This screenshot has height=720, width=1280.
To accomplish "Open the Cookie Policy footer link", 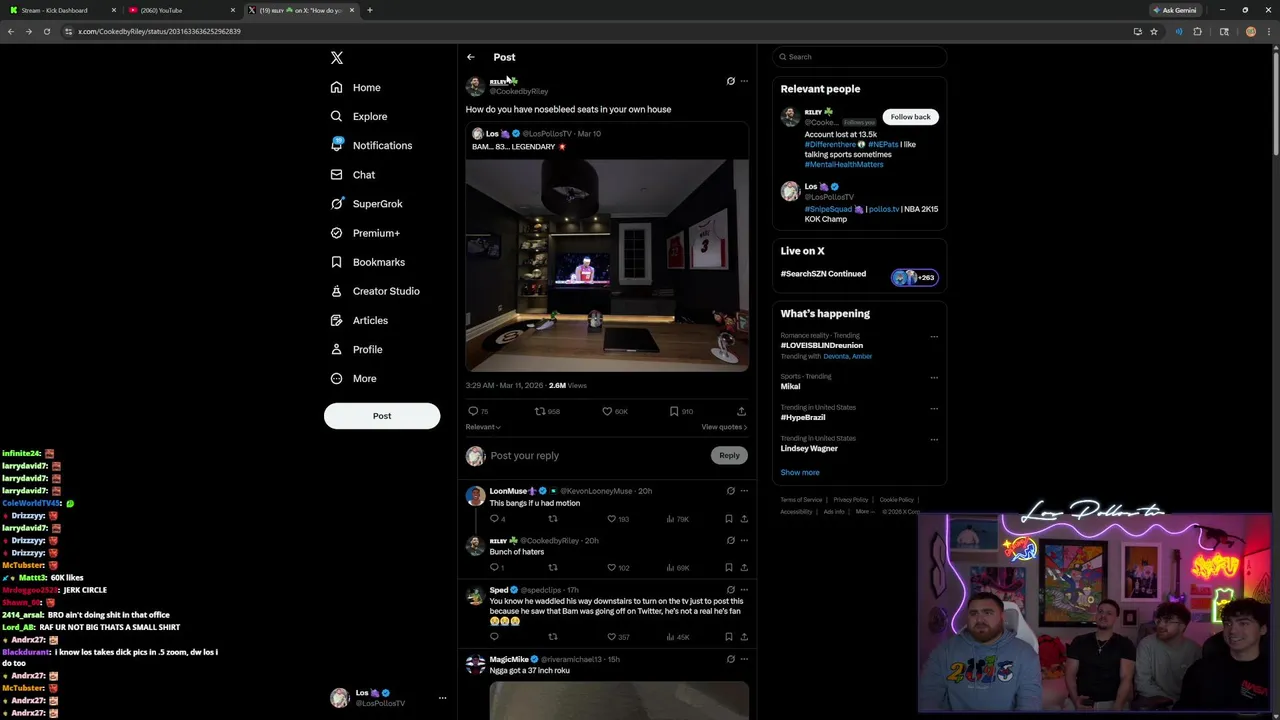I will (897, 500).
